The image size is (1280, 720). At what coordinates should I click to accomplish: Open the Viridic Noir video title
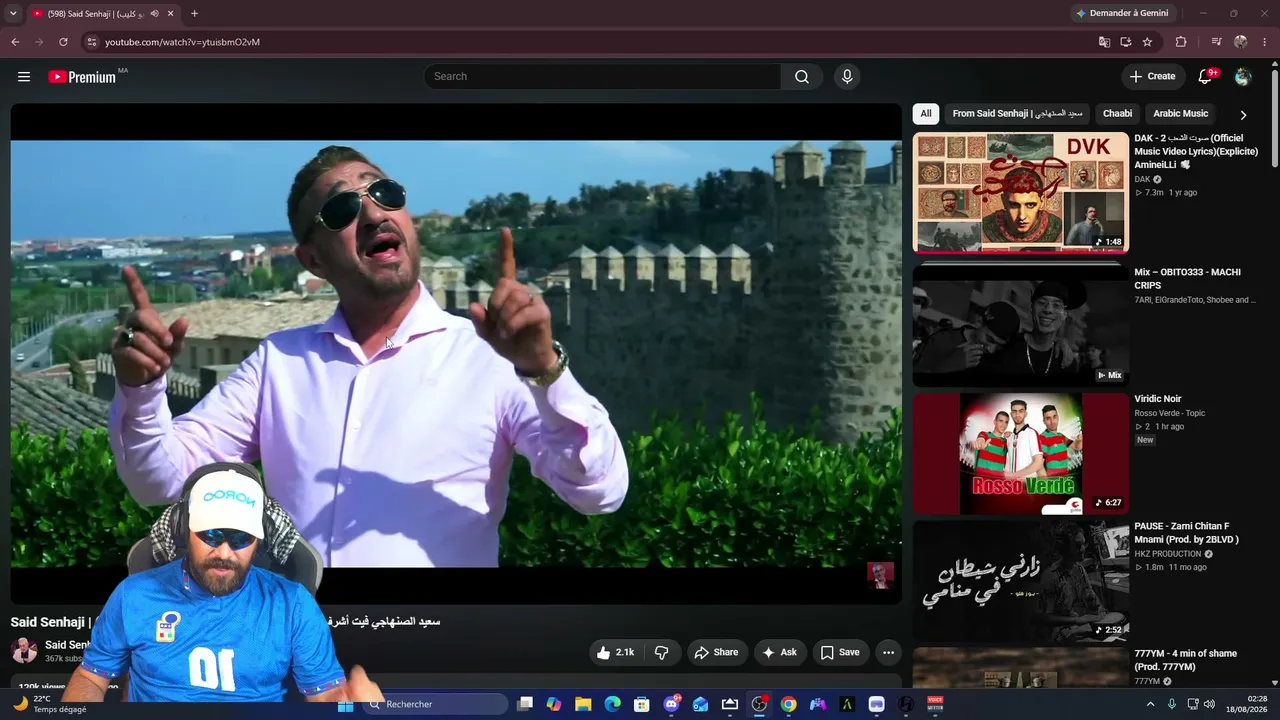[x=1158, y=399]
